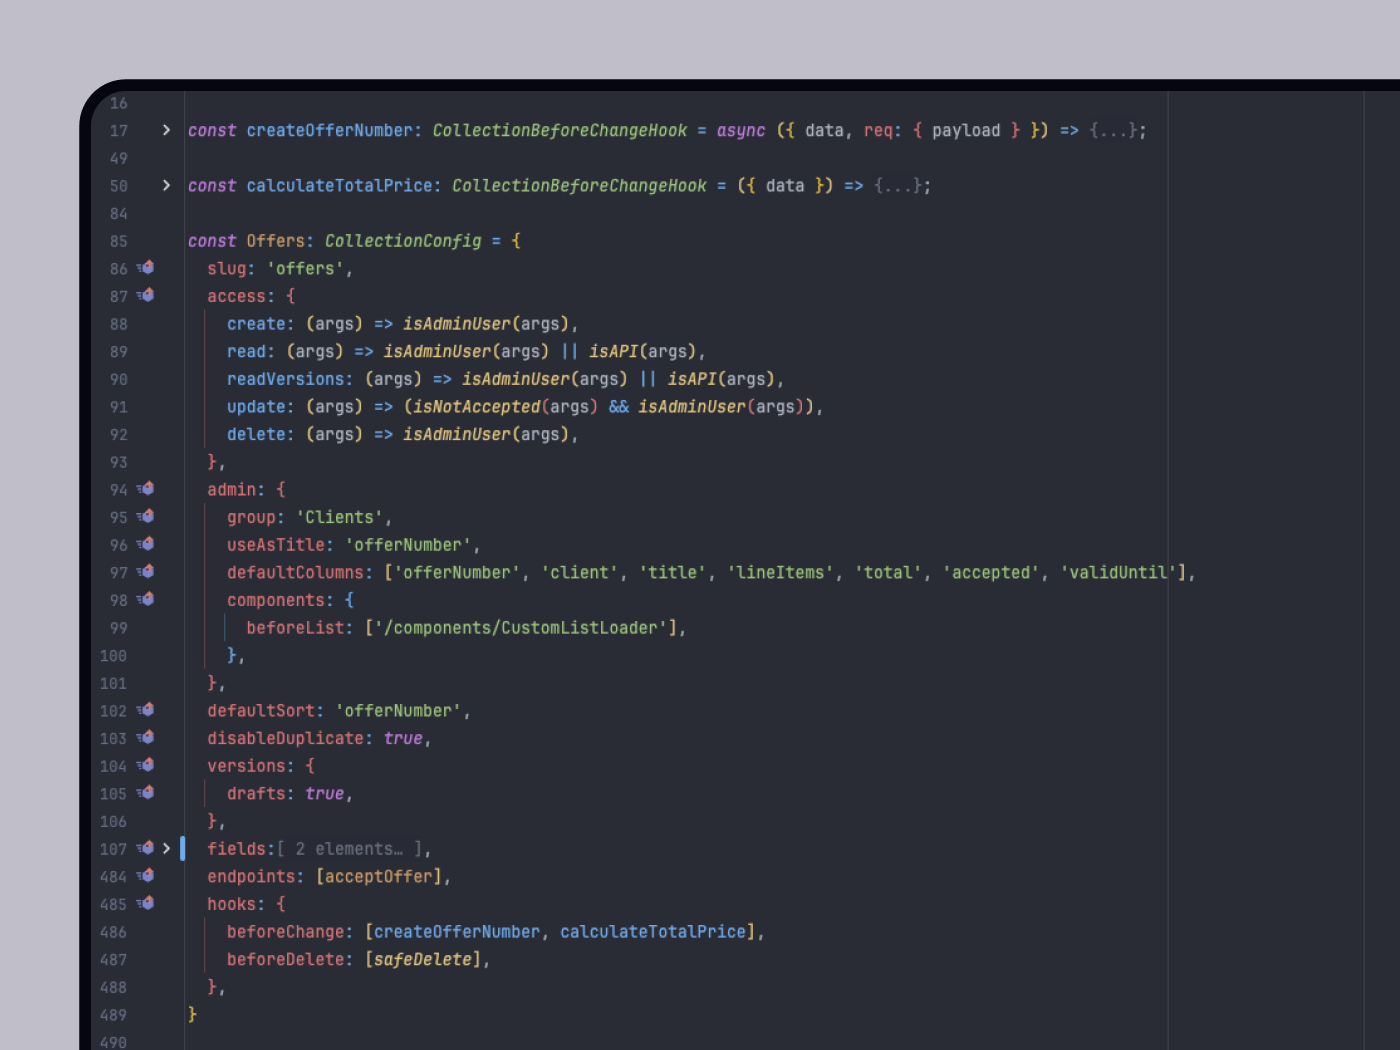Click 'true' value of drafts
This screenshot has width=1400, height=1050.
click(x=325, y=793)
